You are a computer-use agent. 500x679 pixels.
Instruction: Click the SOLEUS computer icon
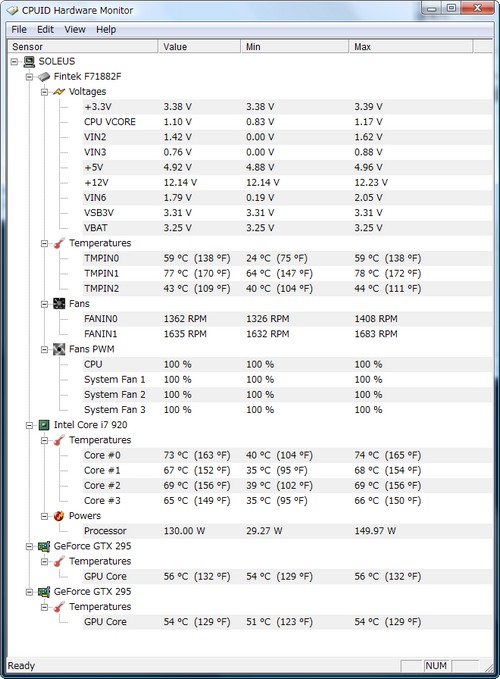coord(29,61)
